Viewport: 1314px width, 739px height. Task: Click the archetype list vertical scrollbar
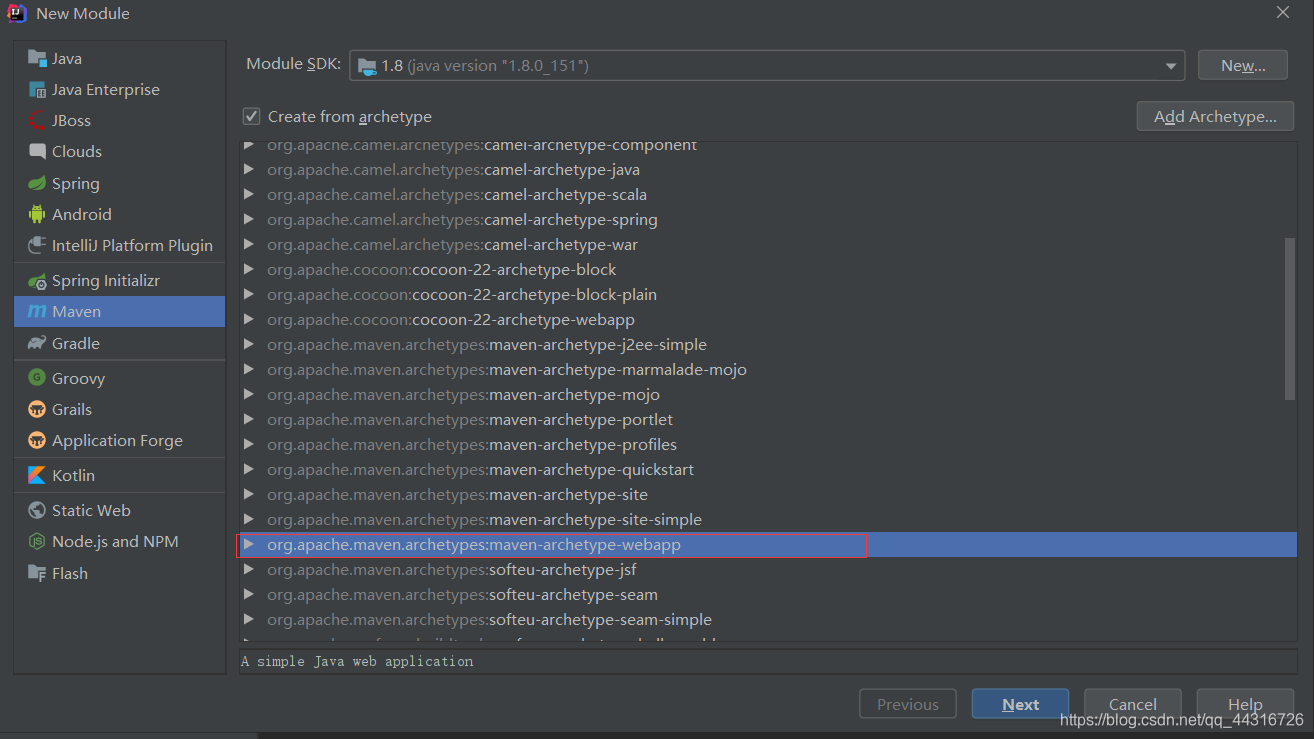(1290, 319)
